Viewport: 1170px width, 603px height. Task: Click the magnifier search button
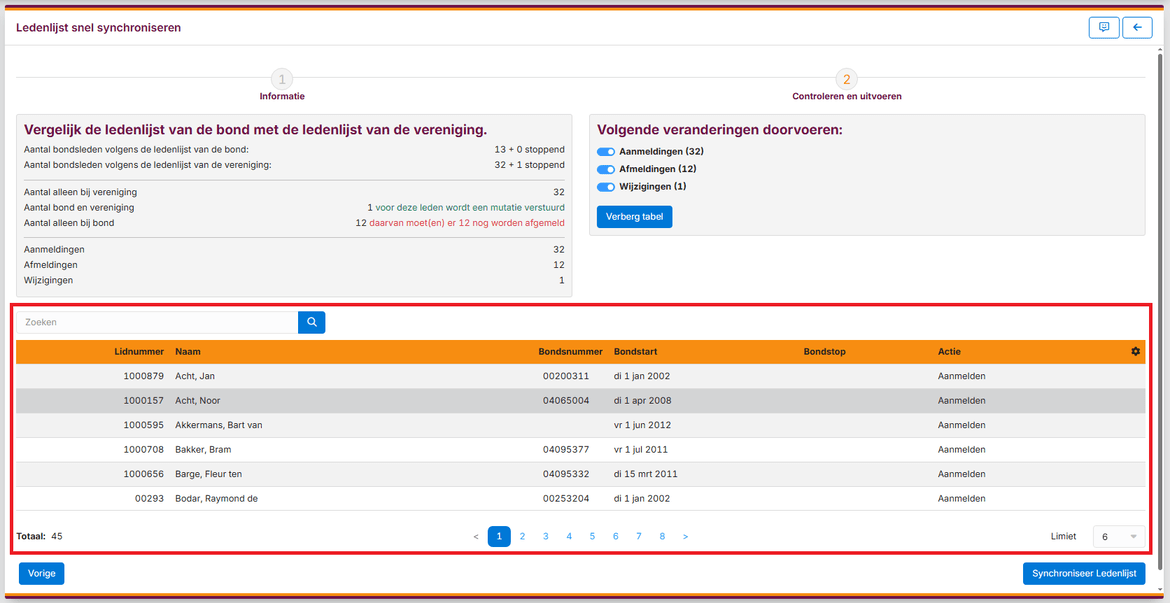coord(311,322)
